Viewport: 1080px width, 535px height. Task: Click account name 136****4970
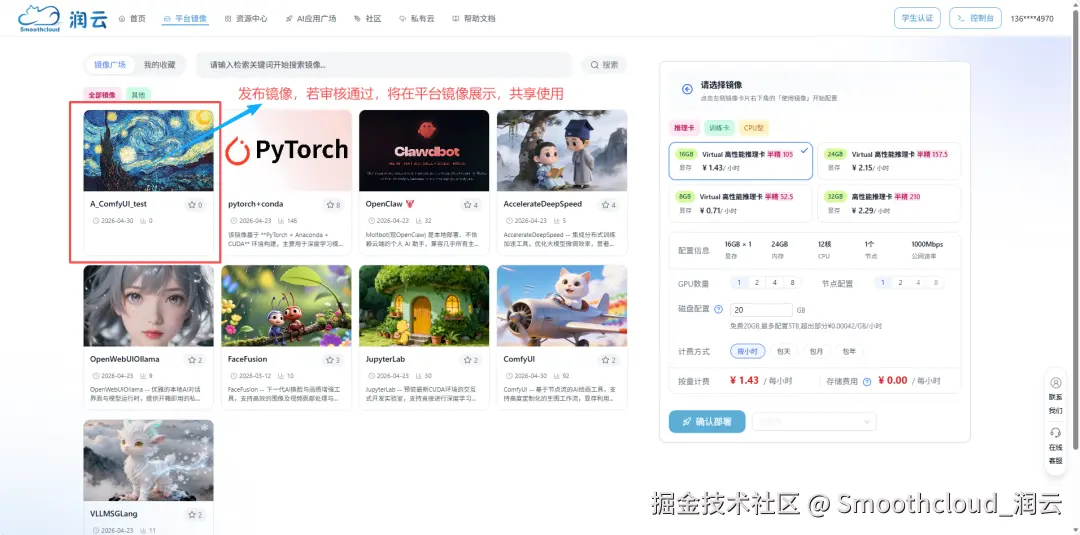pyautogui.click(x=1032, y=19)
